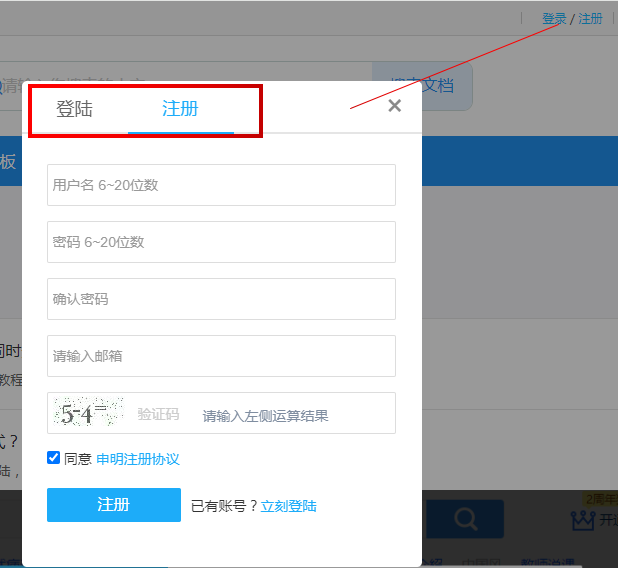Viewport: 618px width, 568px height.
Task: Open the 申明注册协议 link
Action: 137,459
